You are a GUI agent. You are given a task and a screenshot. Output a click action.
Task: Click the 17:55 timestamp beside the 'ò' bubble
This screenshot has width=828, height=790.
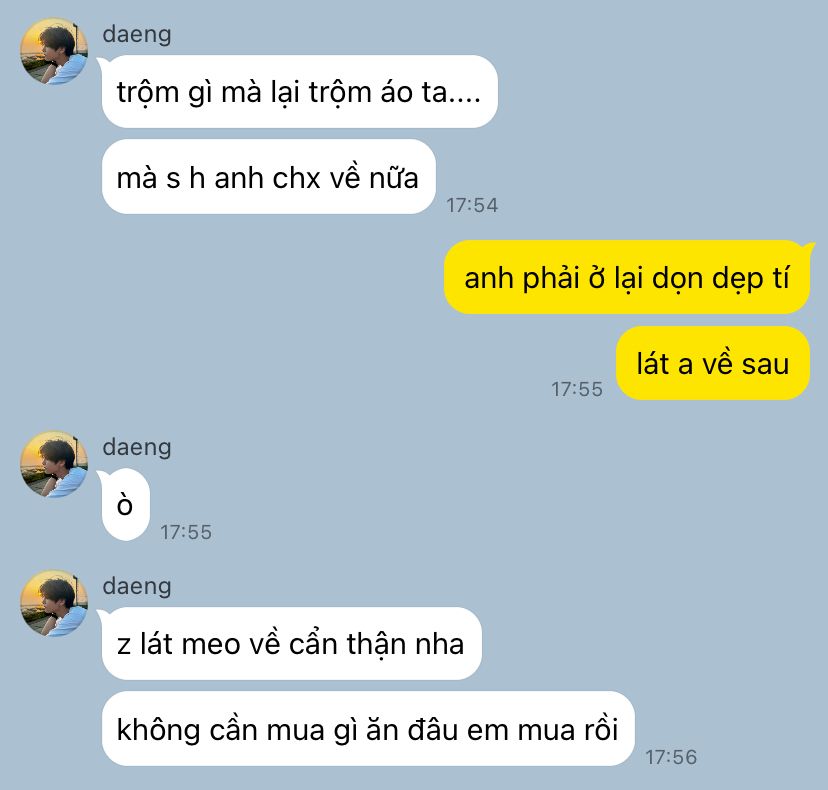(186, 532)
